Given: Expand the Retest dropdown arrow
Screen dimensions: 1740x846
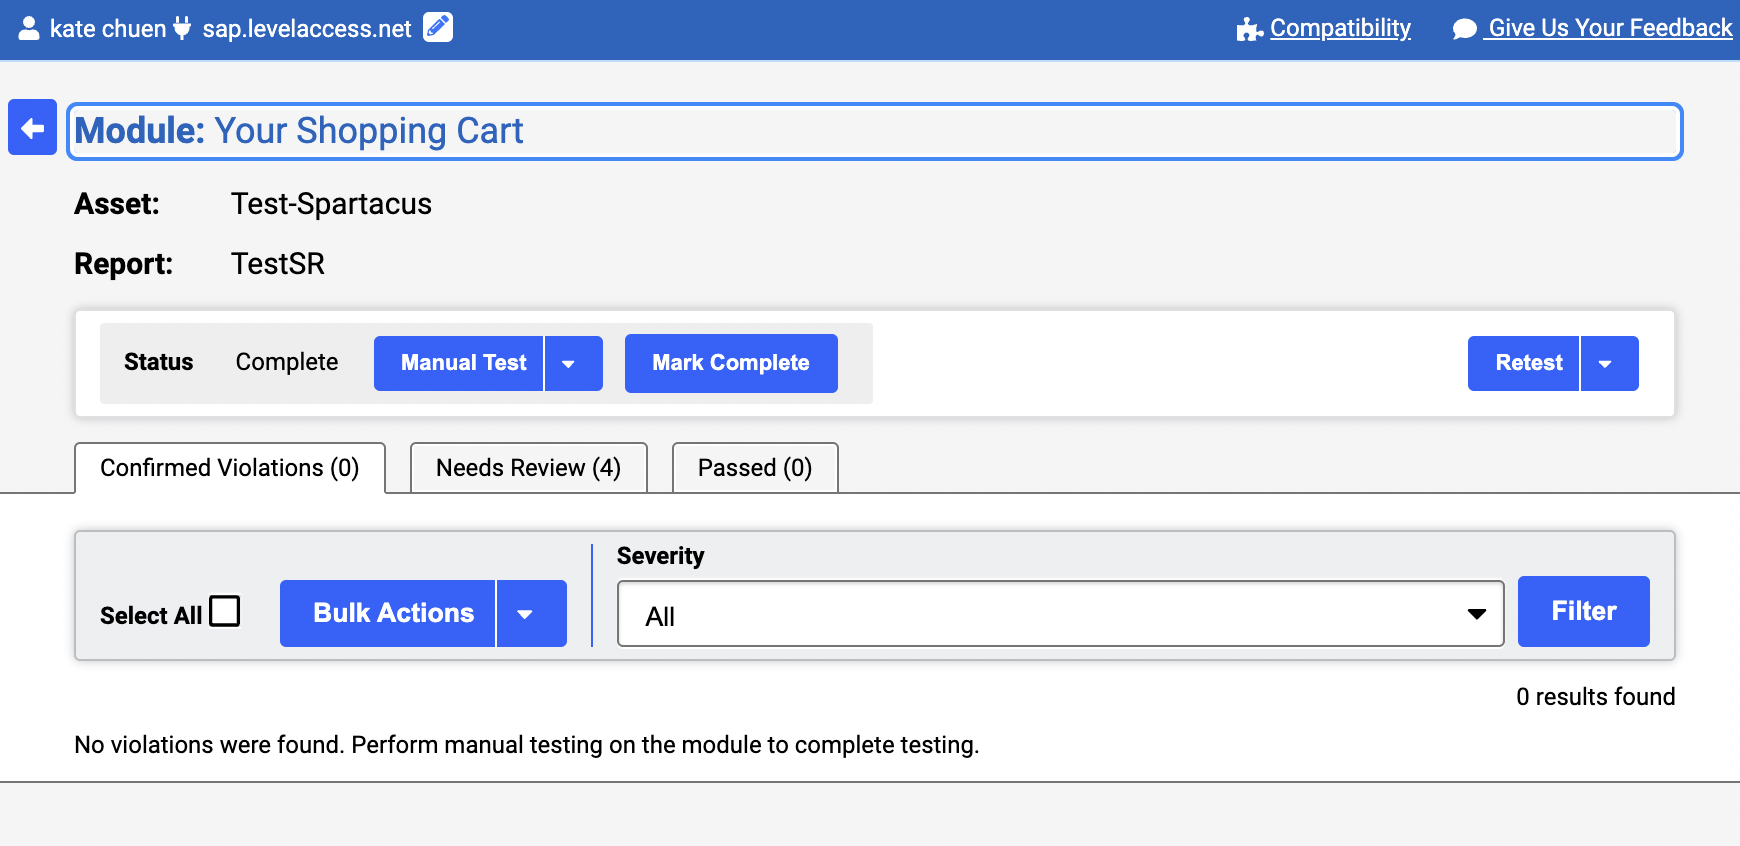Looking at the screenshot, I should (1610, 363).
